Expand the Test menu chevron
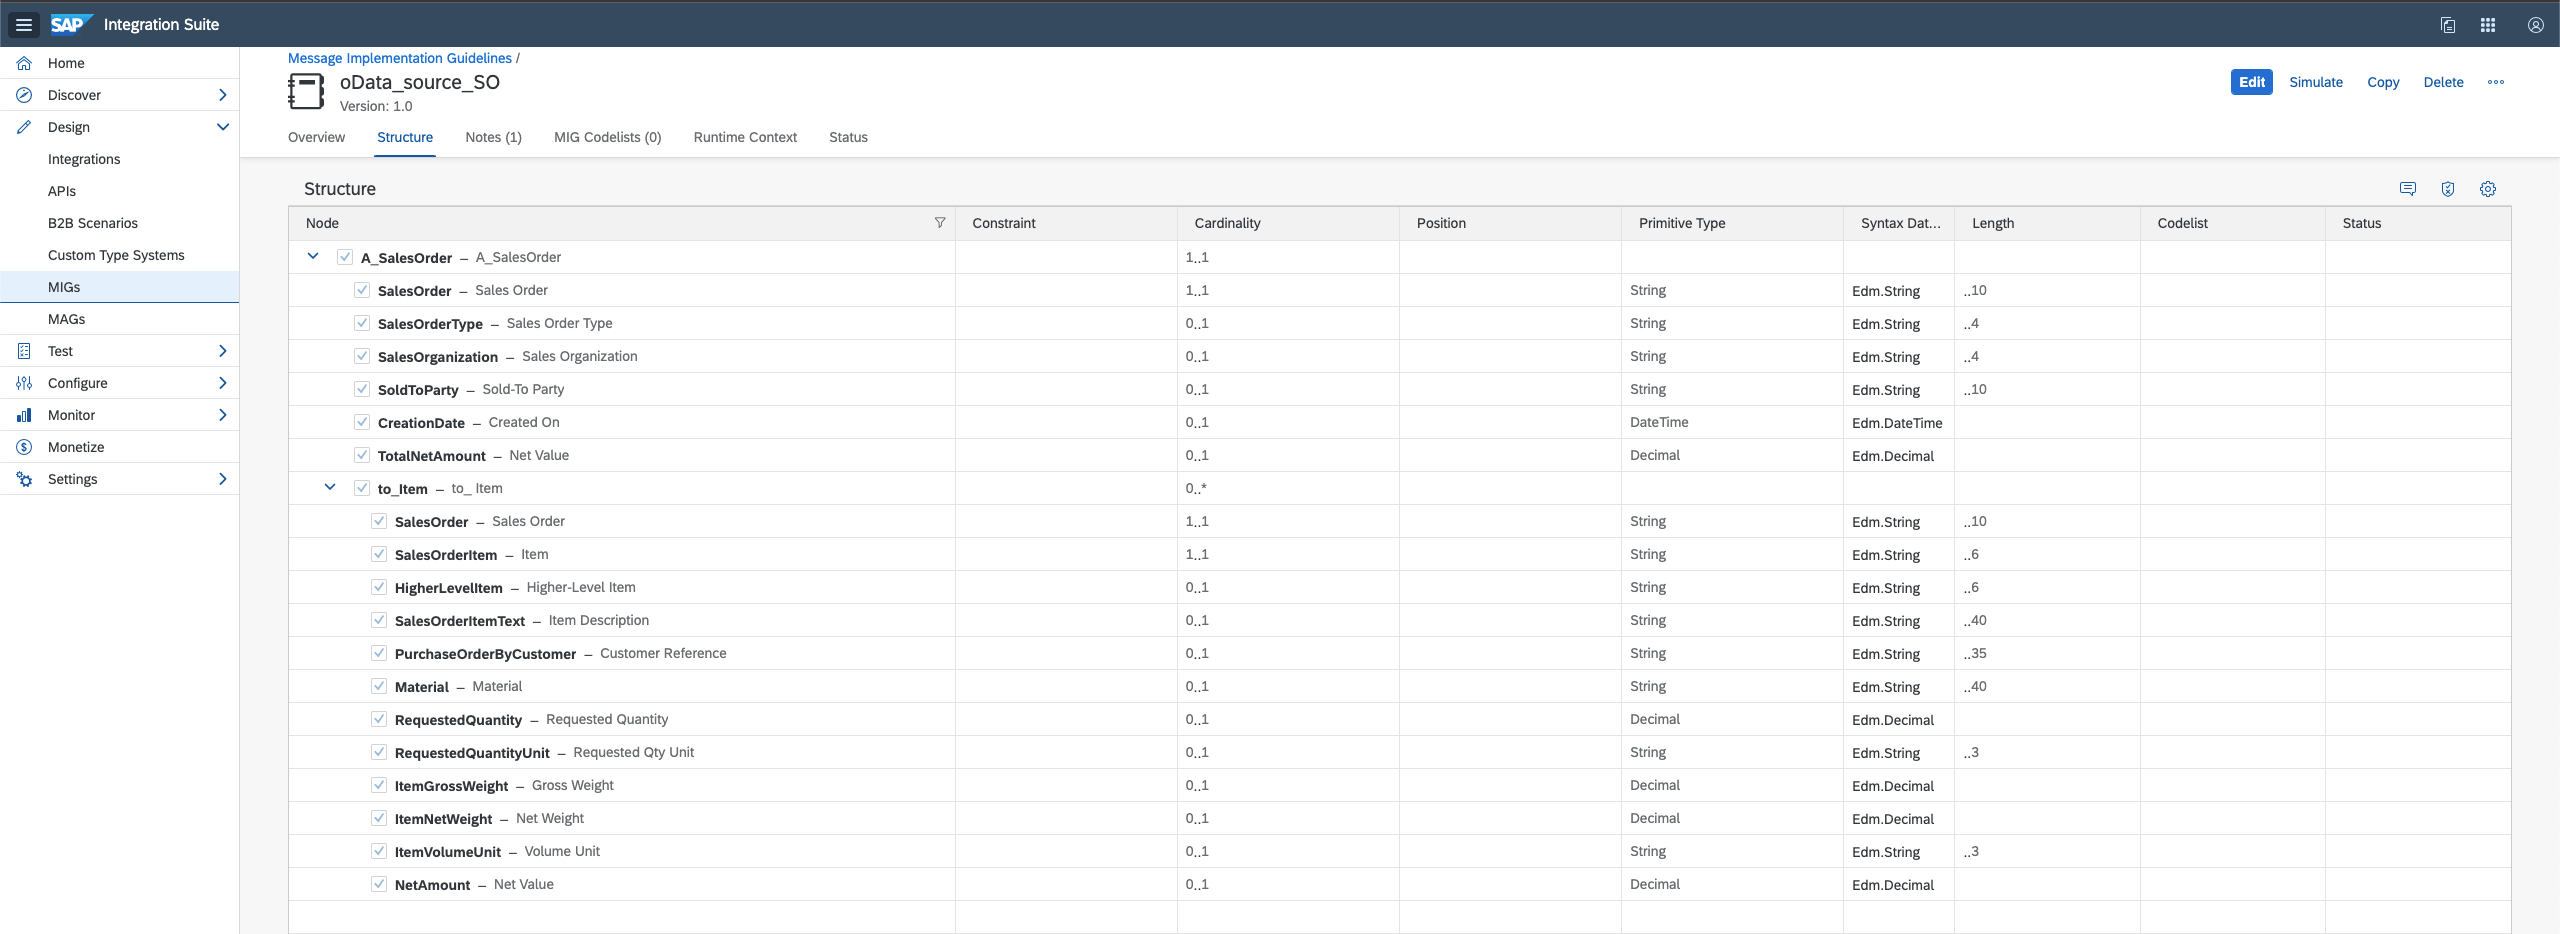The height and width of the screenshot is (934, 2560). (x=222, y=351)
